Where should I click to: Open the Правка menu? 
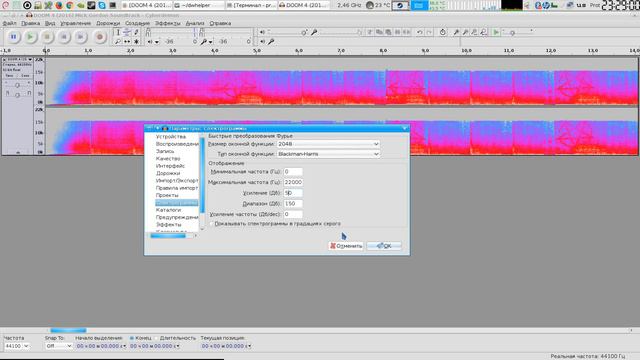(x=30, y=23)
